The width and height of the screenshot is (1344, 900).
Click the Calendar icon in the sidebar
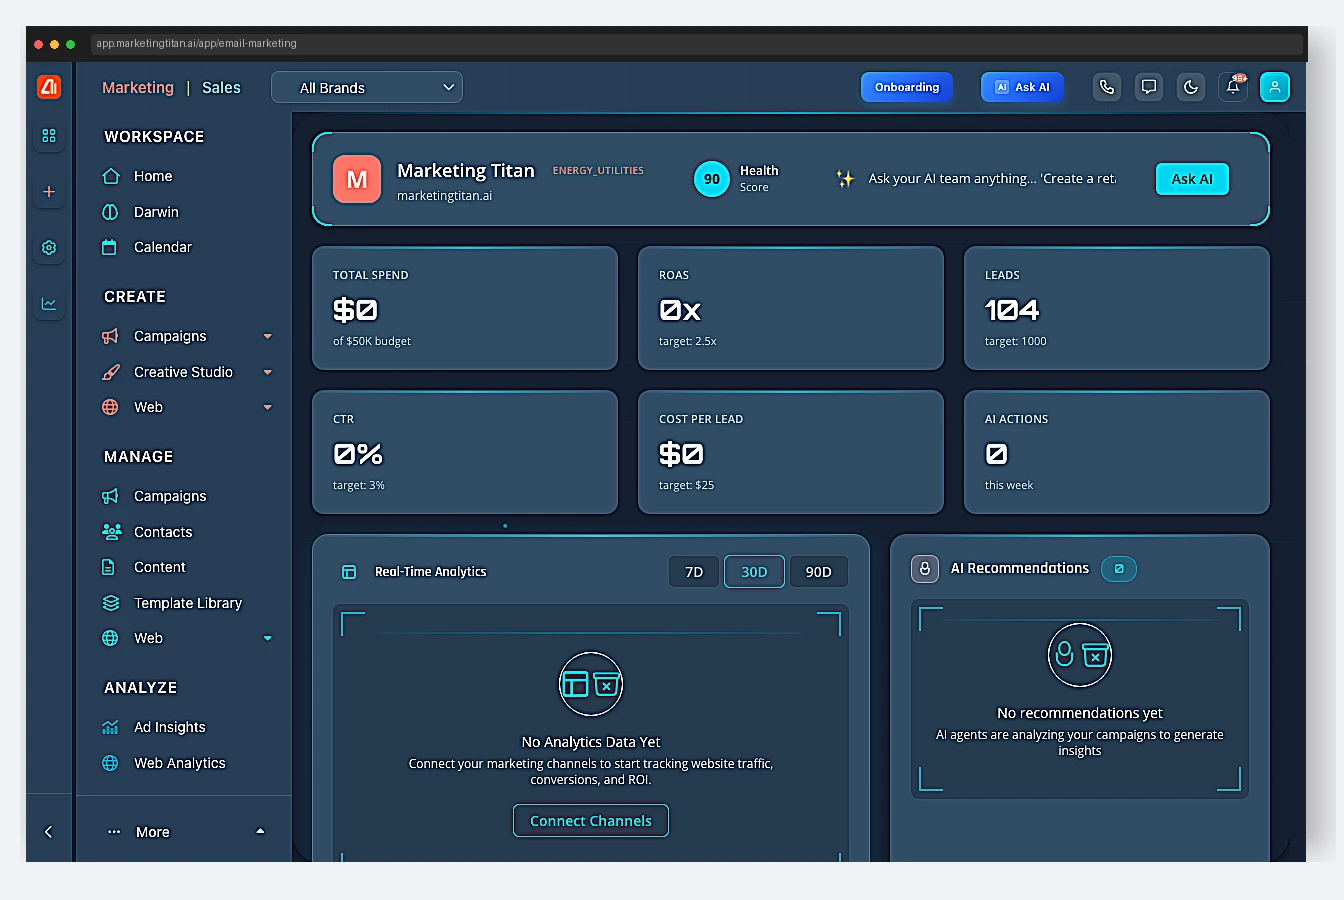pos(109,247)
